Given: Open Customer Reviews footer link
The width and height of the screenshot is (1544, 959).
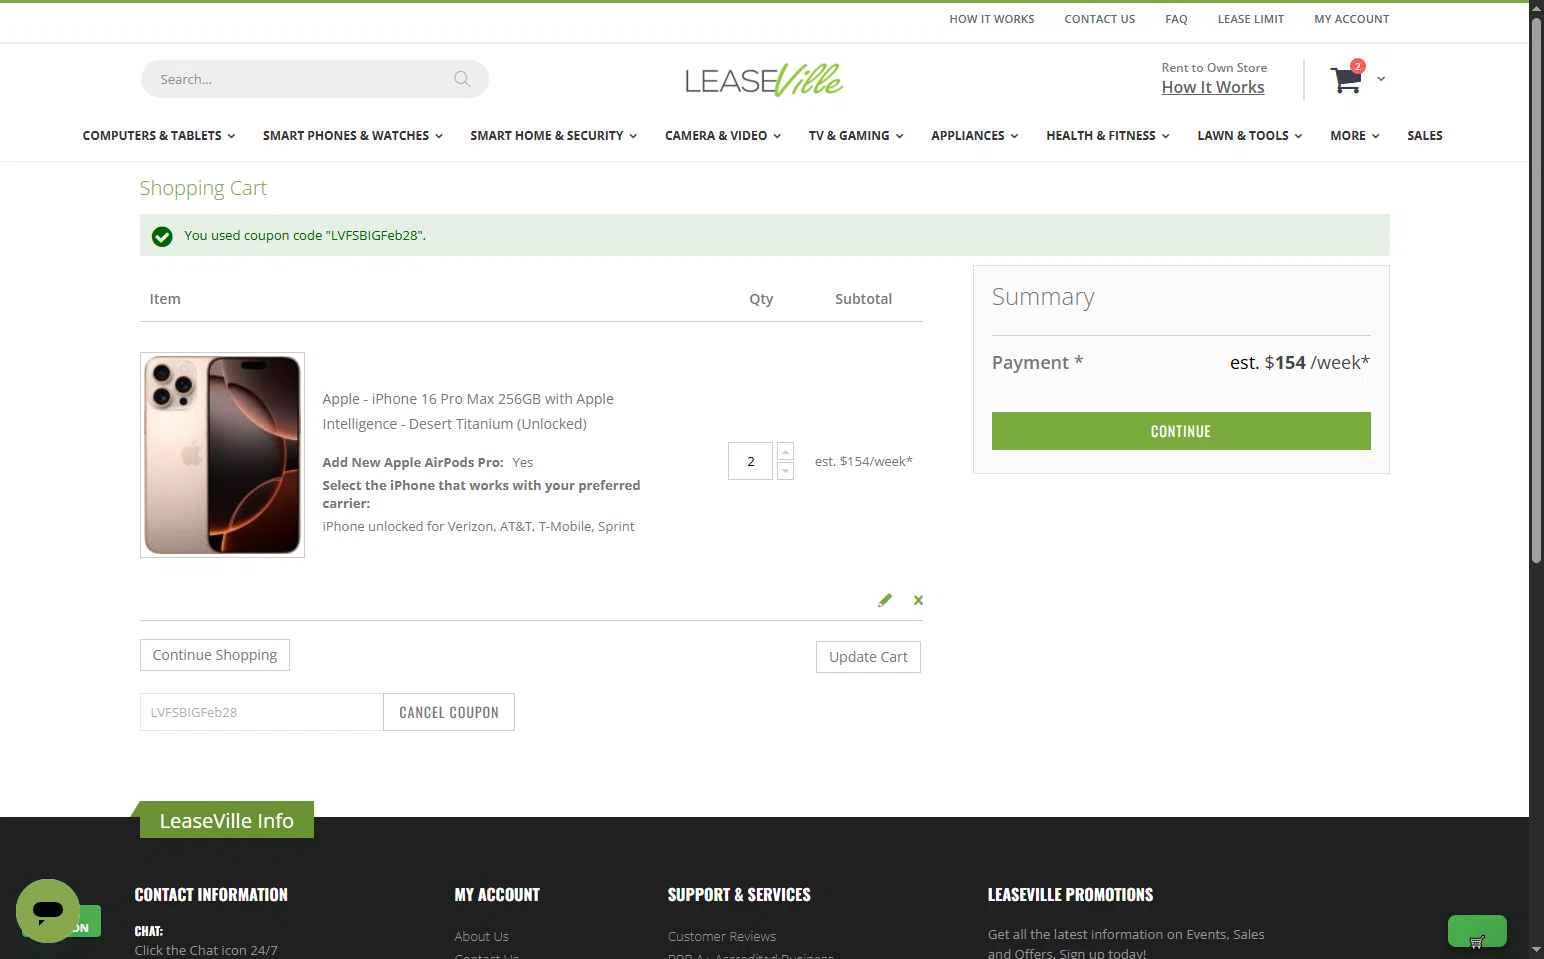Looking at the screenshot, I should pos(722,937).
